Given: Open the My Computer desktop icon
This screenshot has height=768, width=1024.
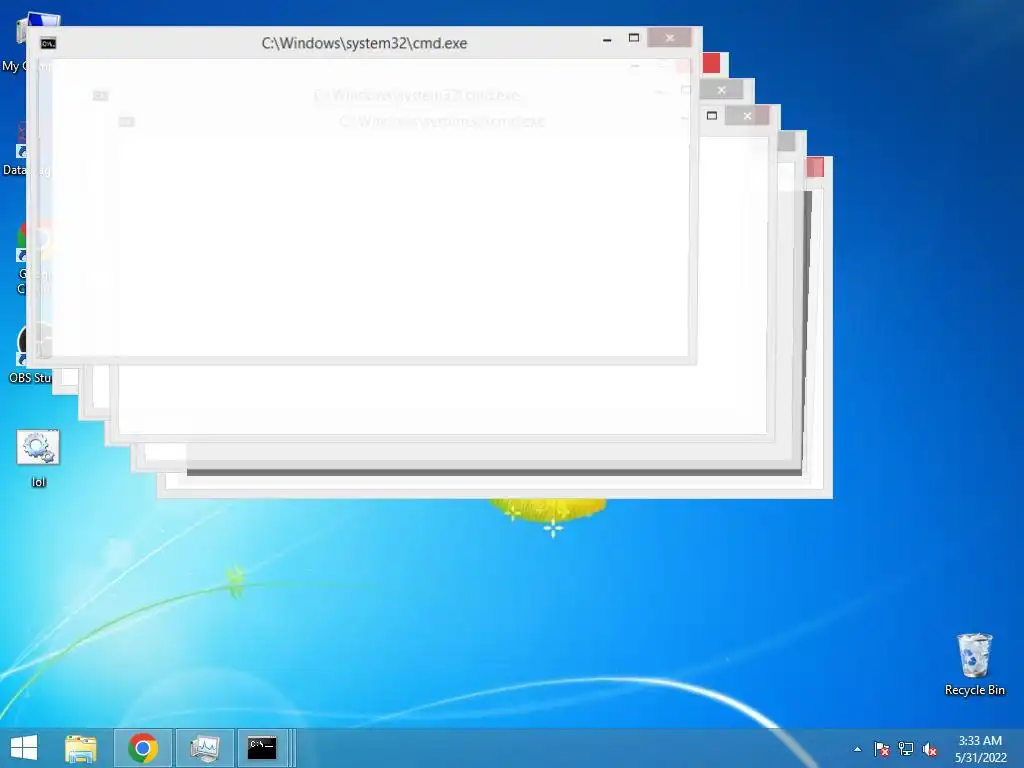Looking at the screenshot, I should click(29, 42).
